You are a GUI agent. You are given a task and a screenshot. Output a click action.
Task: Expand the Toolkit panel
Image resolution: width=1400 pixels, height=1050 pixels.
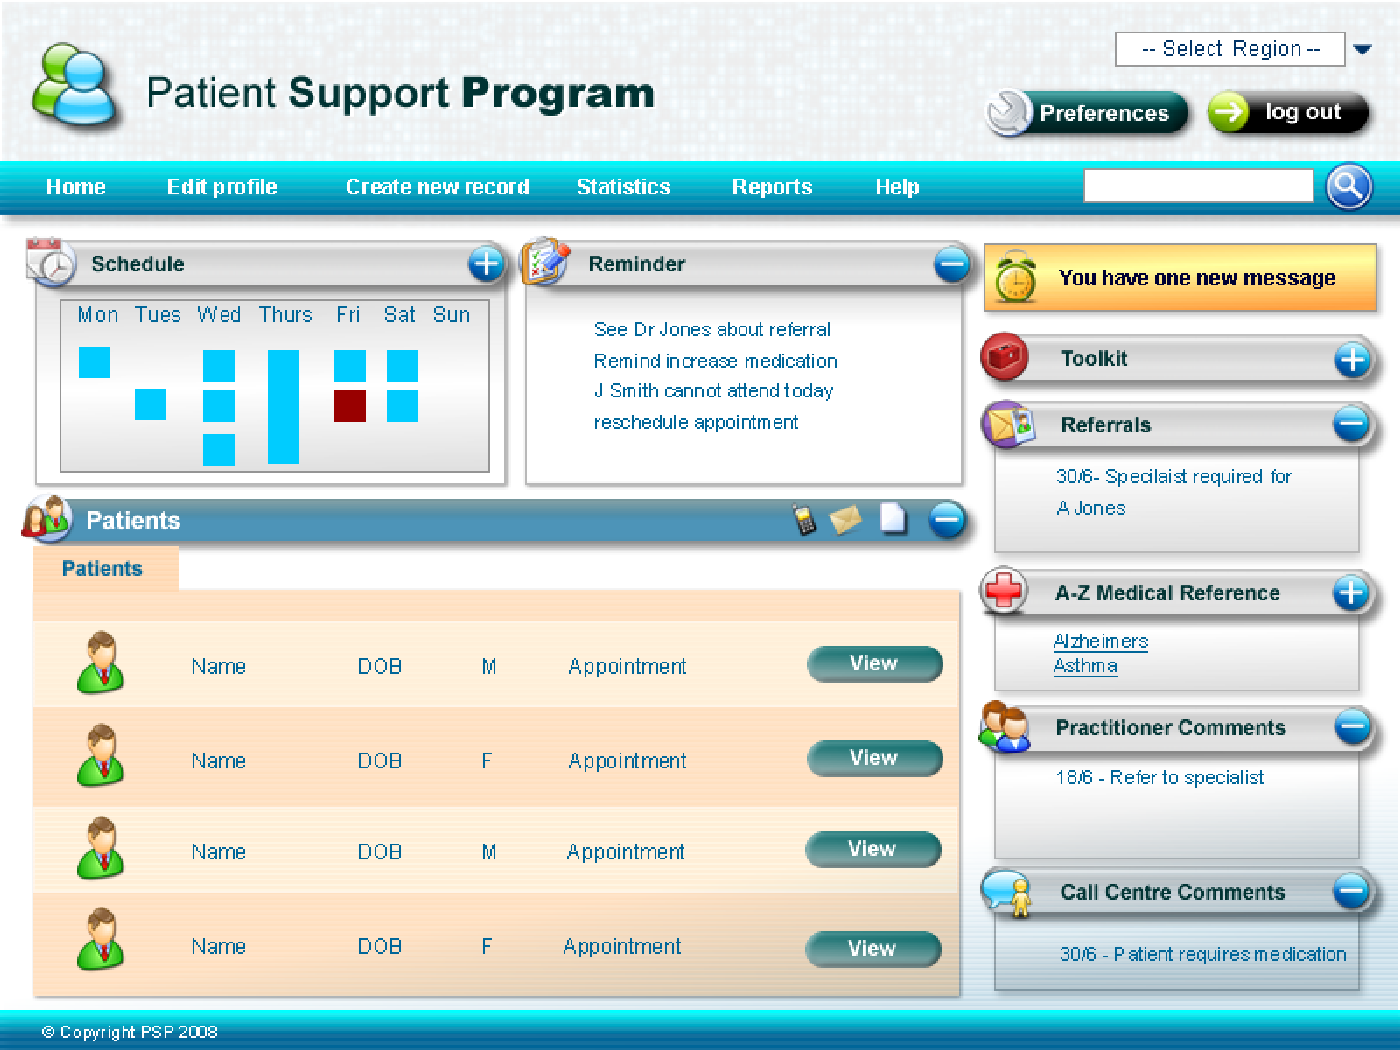1352,359
